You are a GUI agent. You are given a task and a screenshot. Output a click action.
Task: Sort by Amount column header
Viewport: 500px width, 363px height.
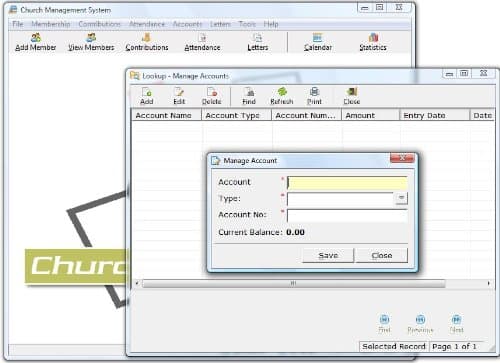pyautogui.click(x=370, y=115)
